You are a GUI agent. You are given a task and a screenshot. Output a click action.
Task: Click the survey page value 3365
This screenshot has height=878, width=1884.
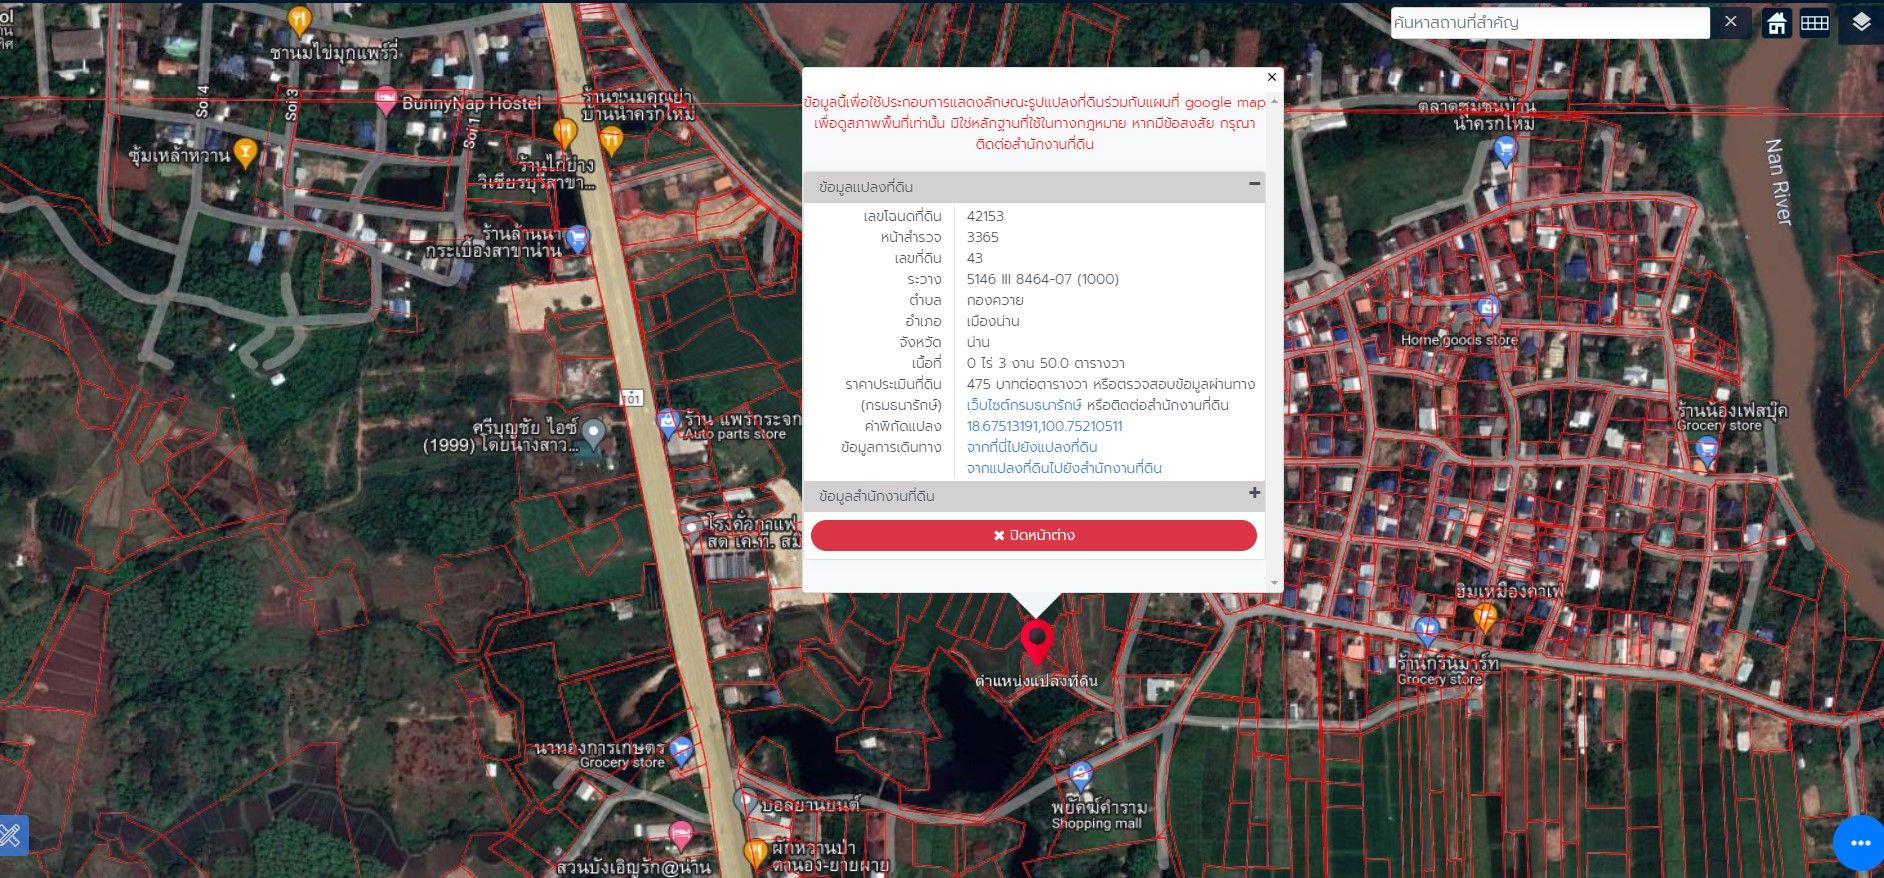[x=983, y=237]
